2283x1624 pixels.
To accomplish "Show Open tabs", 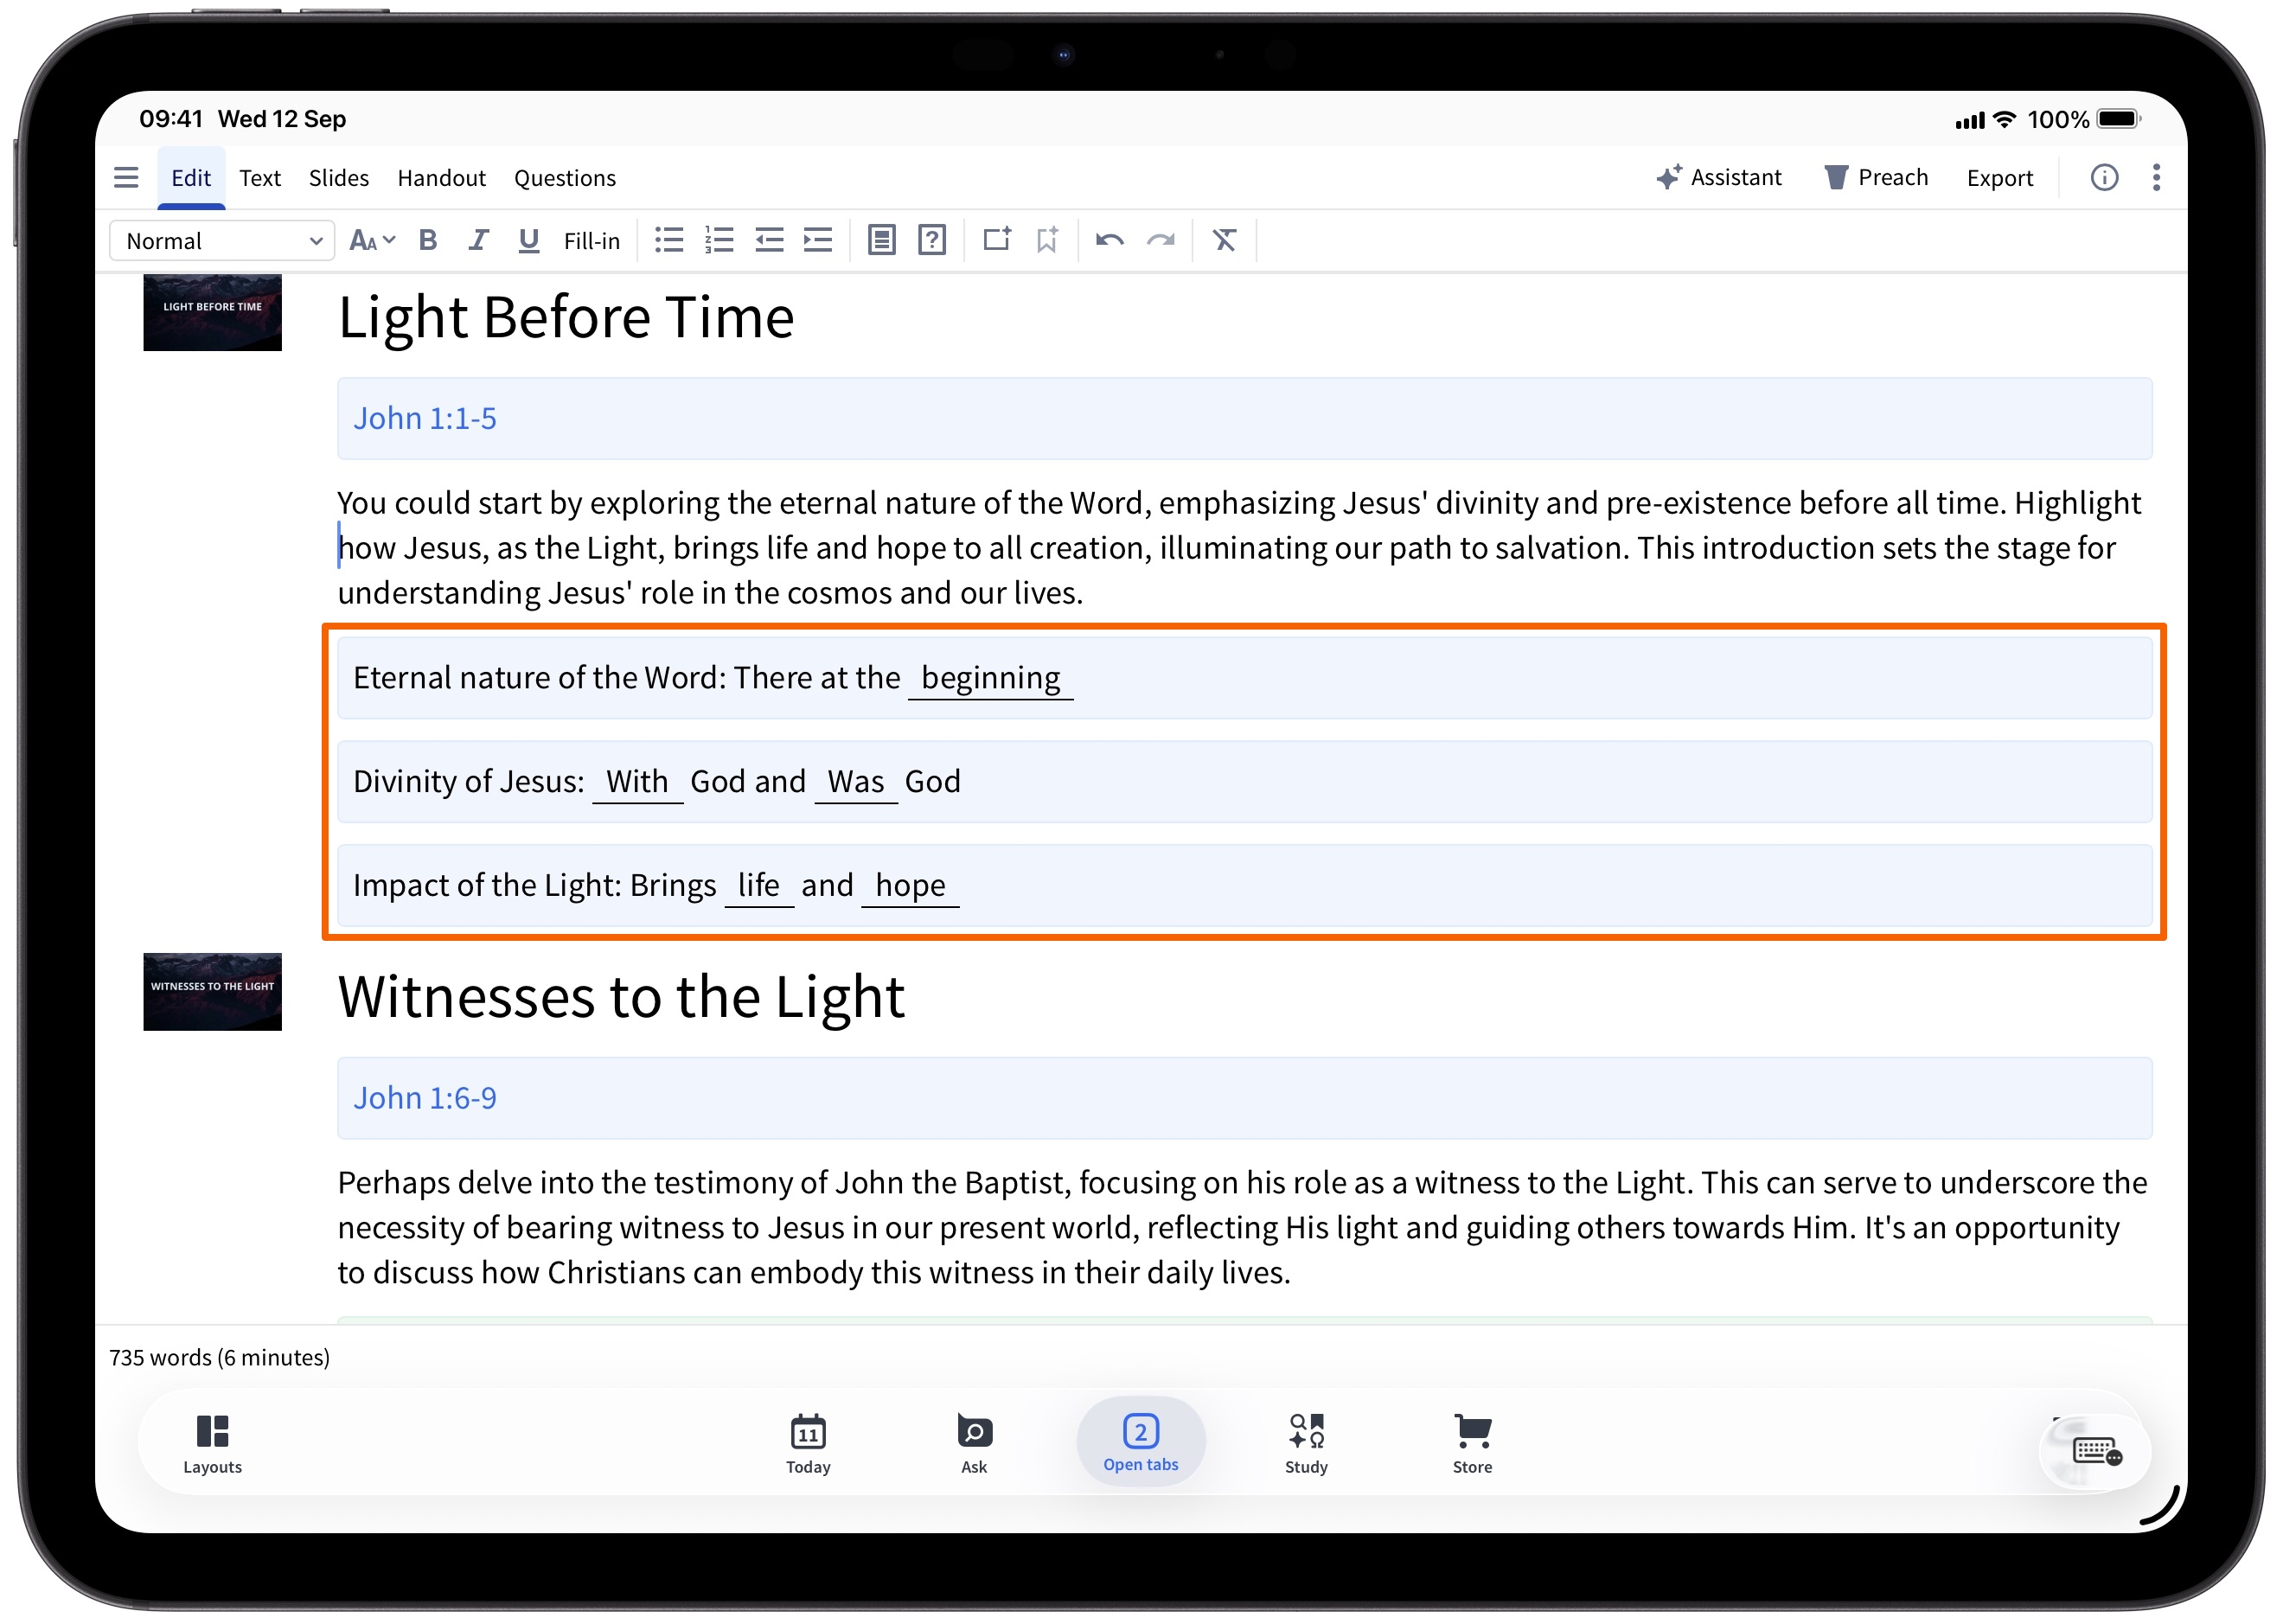I will click(1141, 1442).
